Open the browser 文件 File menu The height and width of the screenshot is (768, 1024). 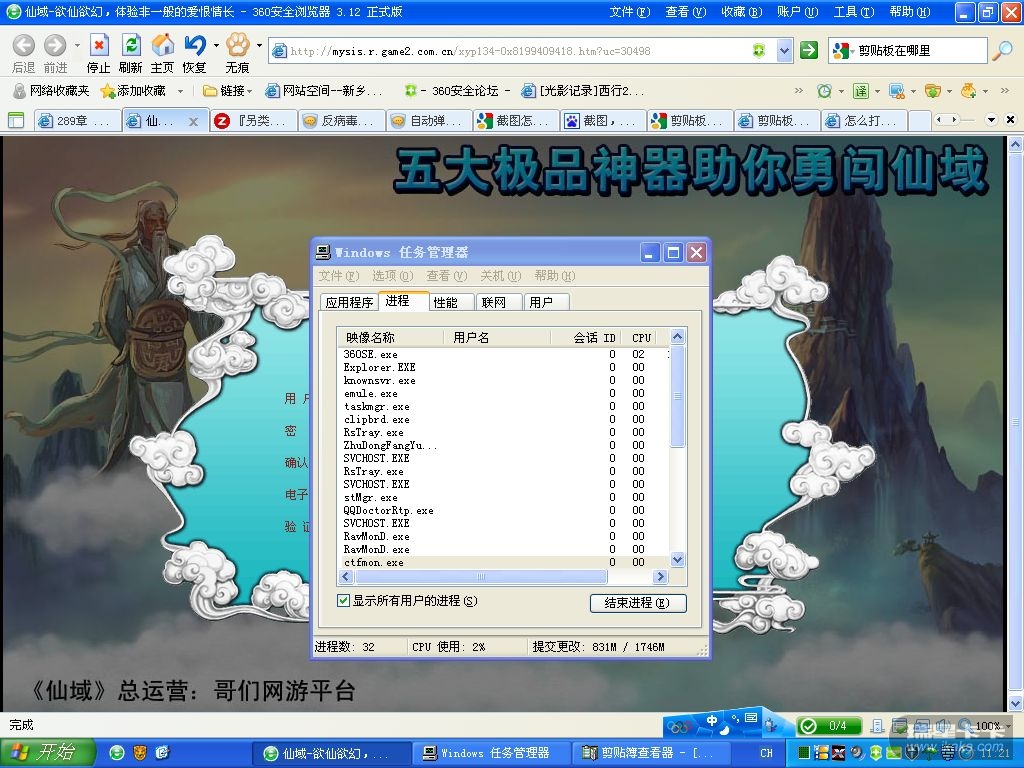tap(630, 12)
